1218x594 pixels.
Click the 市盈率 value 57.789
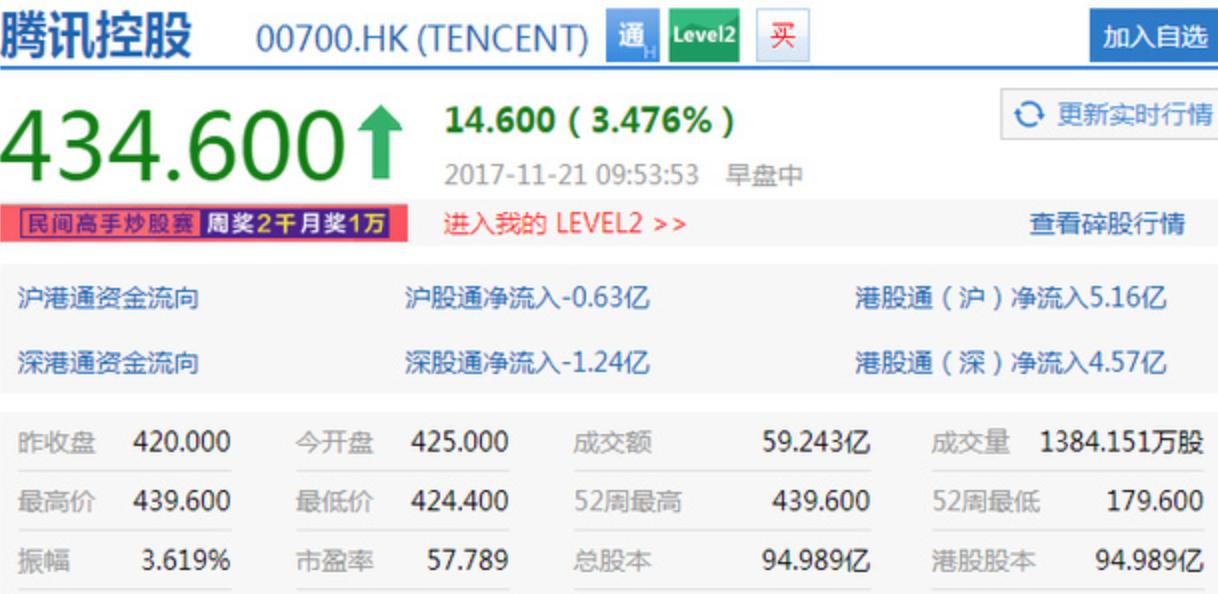(x=468, y=560)
